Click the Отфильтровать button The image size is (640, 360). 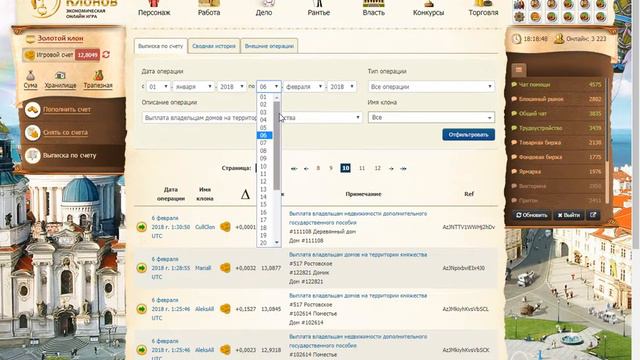469,135
